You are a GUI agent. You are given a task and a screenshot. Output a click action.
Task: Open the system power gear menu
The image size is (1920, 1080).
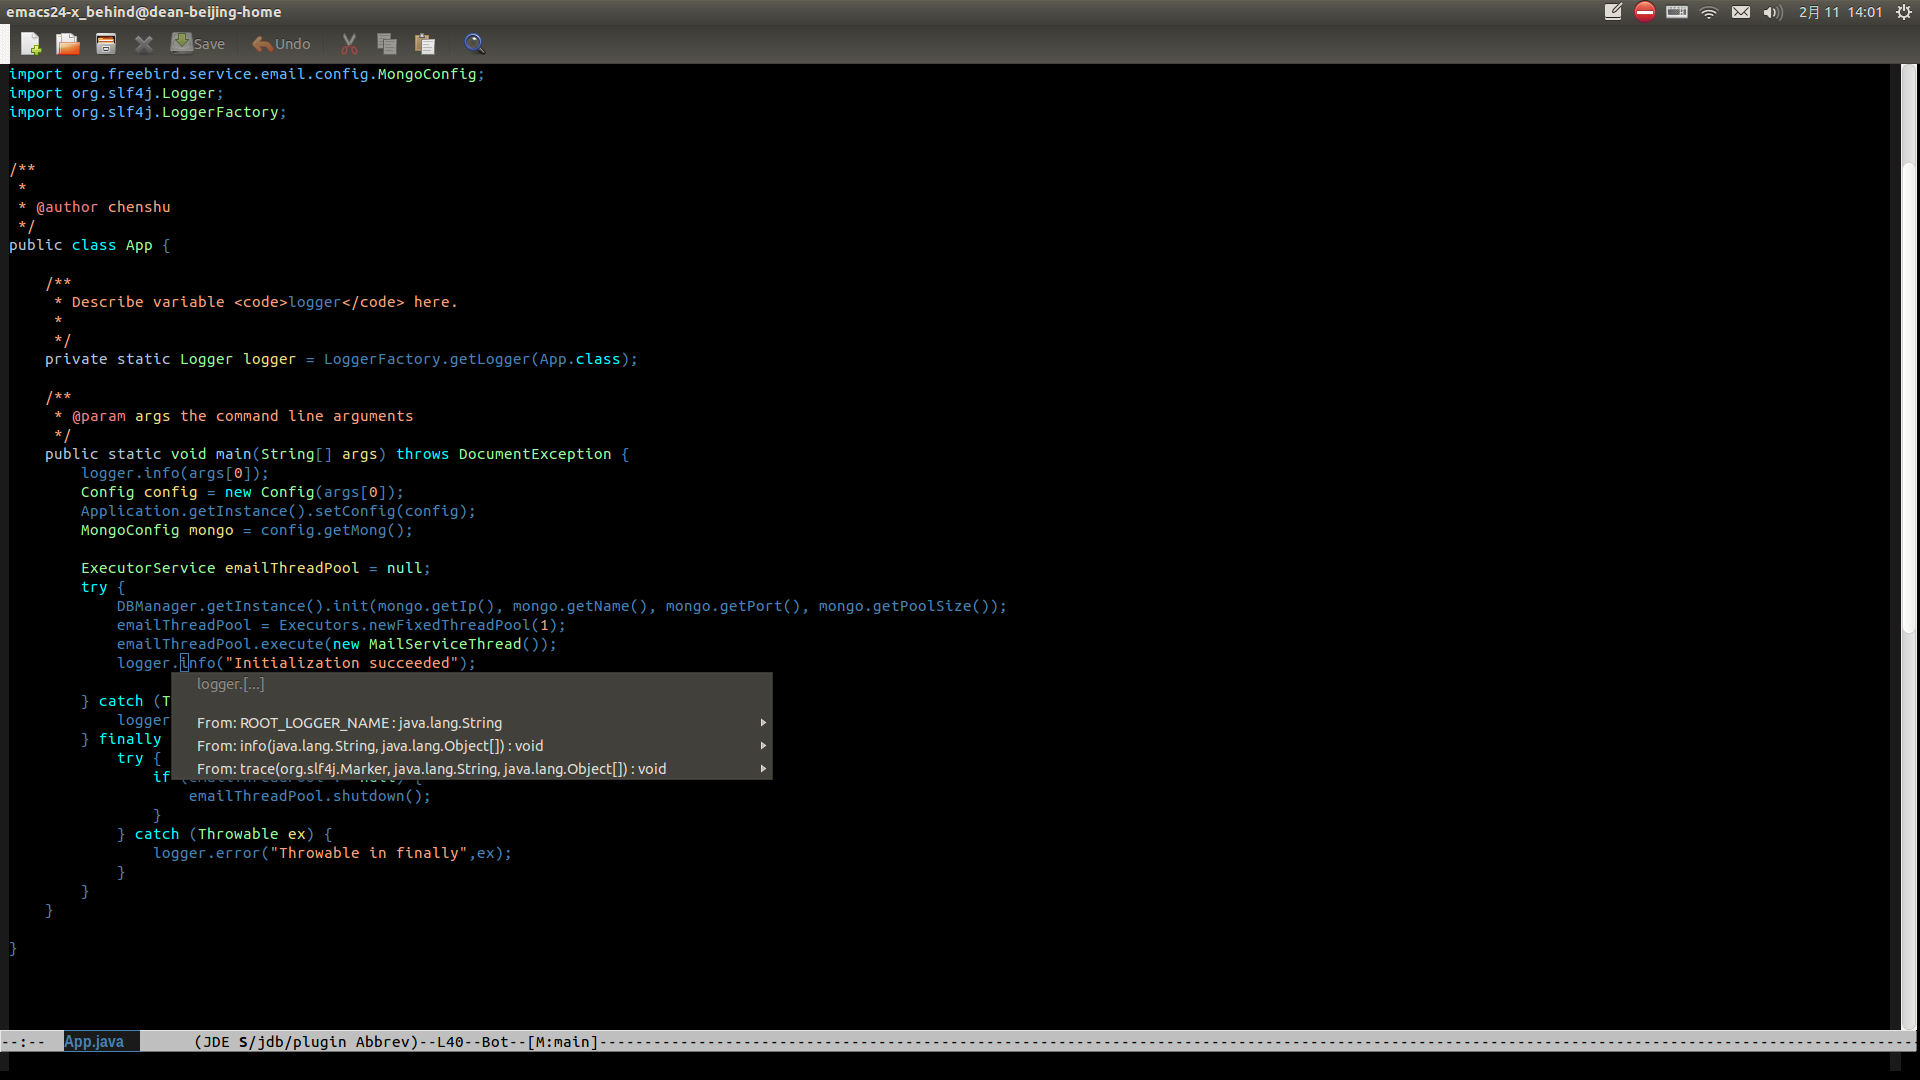coord(1904,12)
